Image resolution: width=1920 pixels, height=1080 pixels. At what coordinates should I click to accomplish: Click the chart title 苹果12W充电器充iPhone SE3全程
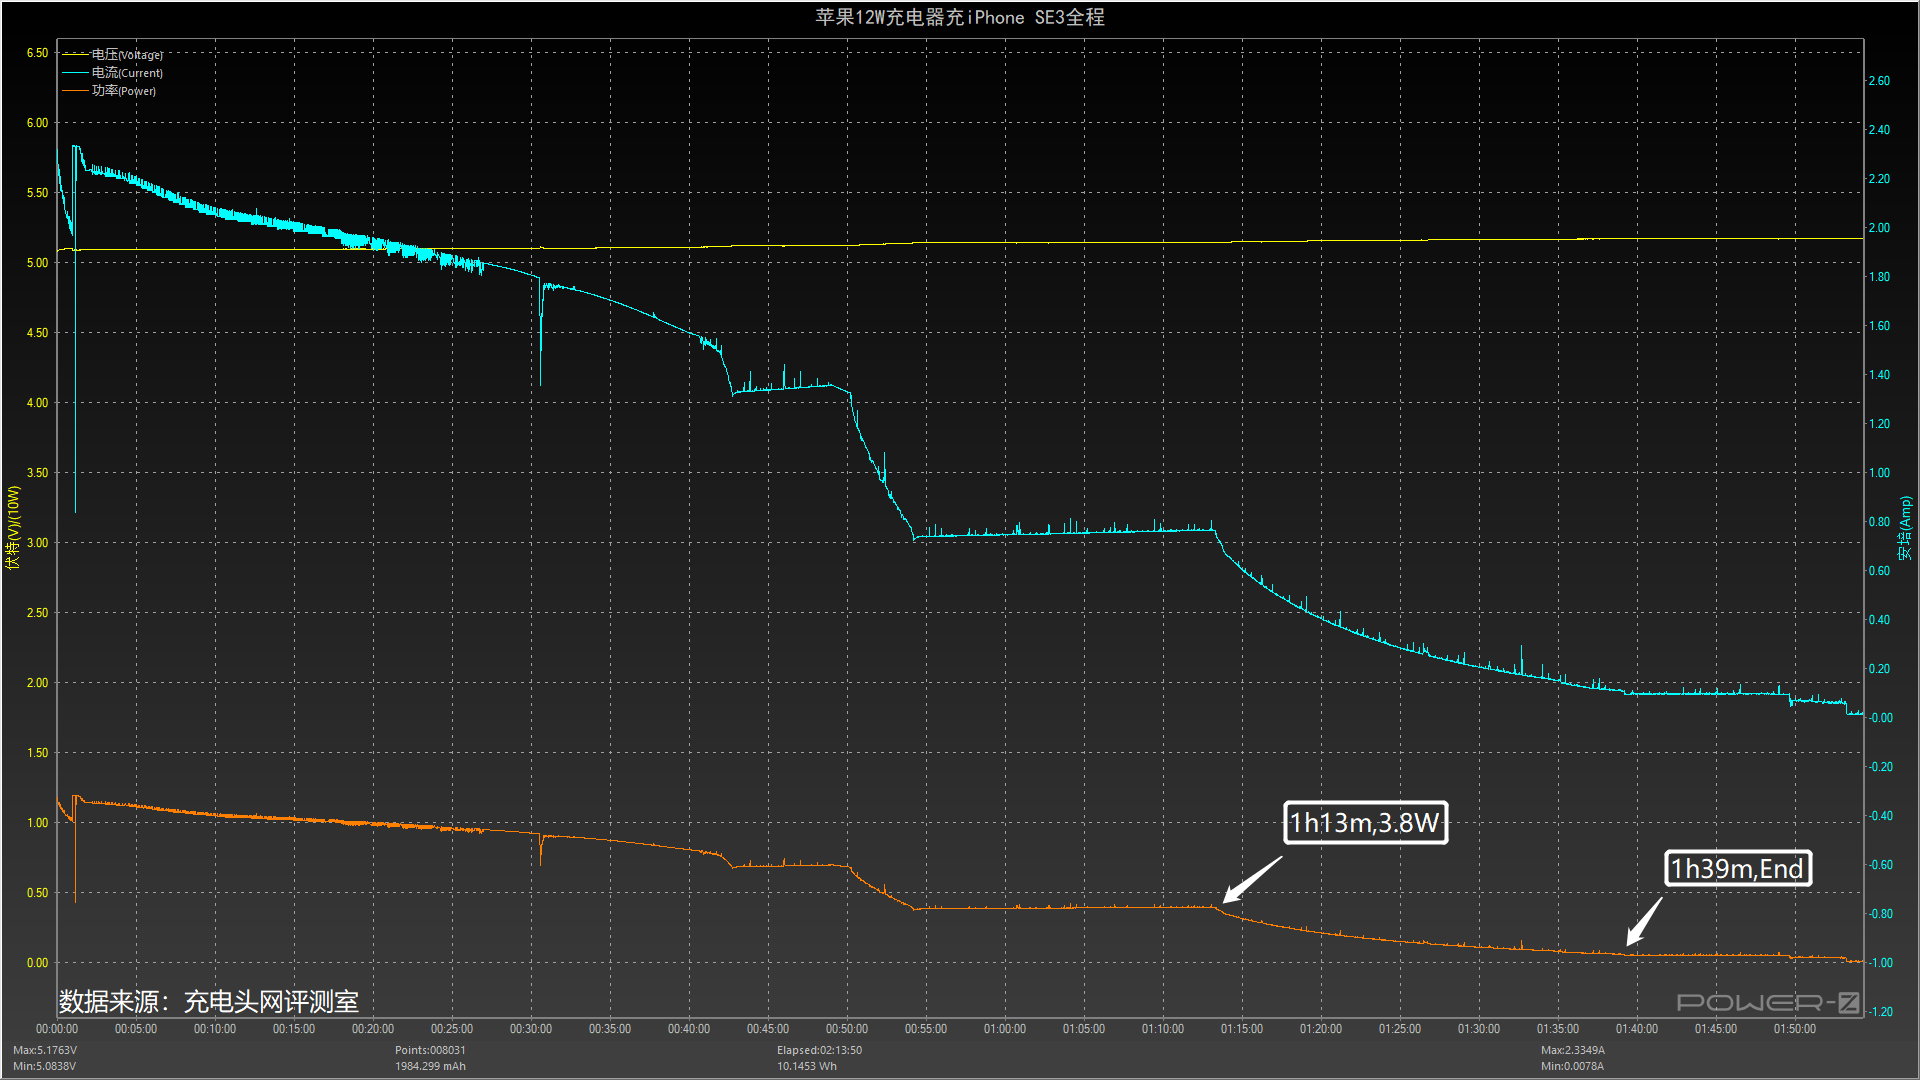[960, 17]
